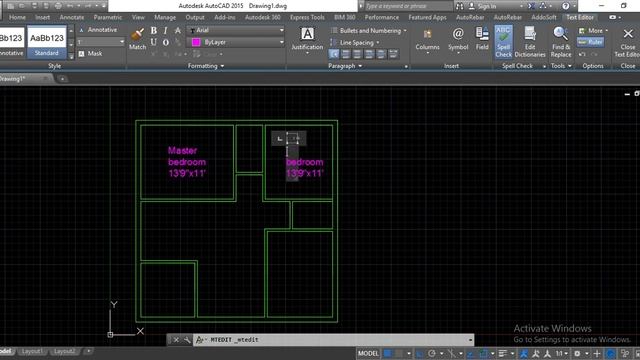Select the Text Editor tab

(x=580, y=17)
